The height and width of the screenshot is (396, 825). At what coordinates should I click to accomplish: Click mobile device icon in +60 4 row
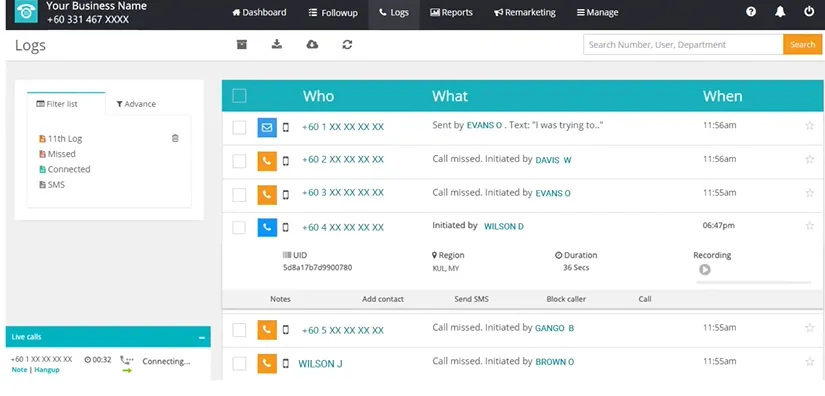click(x=286, y=227)
